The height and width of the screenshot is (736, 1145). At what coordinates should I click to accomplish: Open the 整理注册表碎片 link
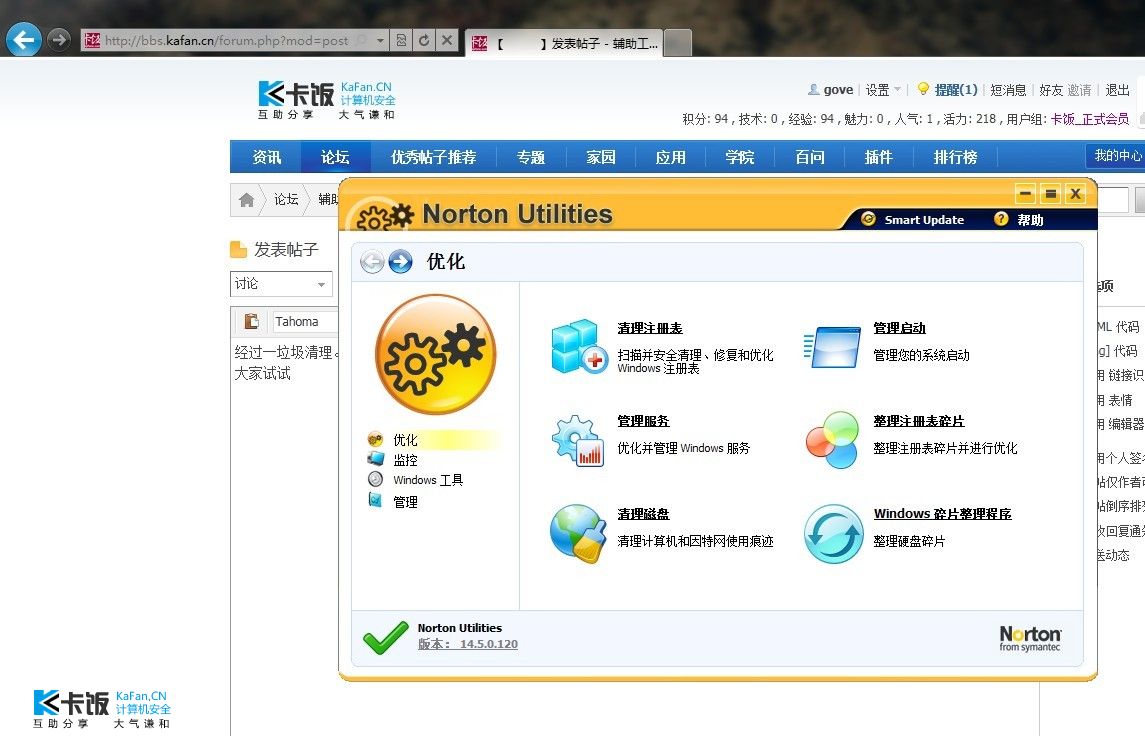click(x=919, y=421)
